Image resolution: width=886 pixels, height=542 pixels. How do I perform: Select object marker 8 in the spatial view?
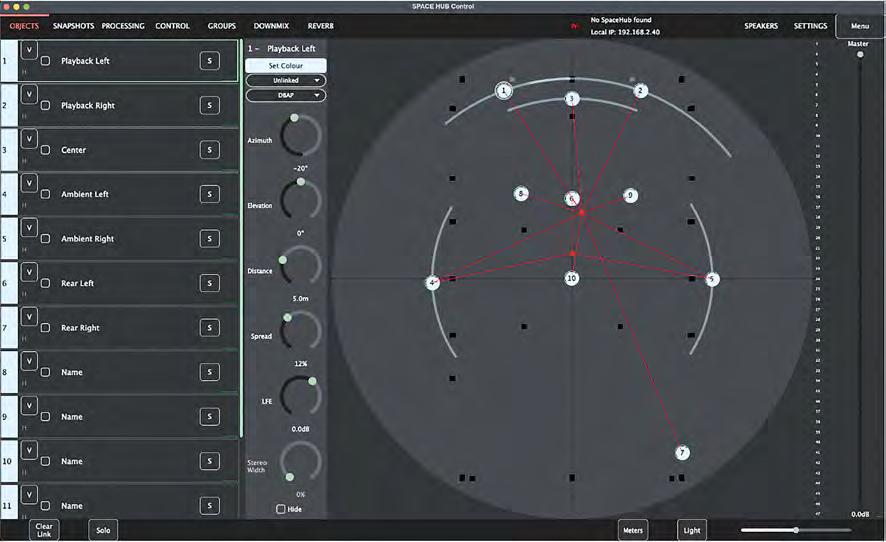point(521,194)
